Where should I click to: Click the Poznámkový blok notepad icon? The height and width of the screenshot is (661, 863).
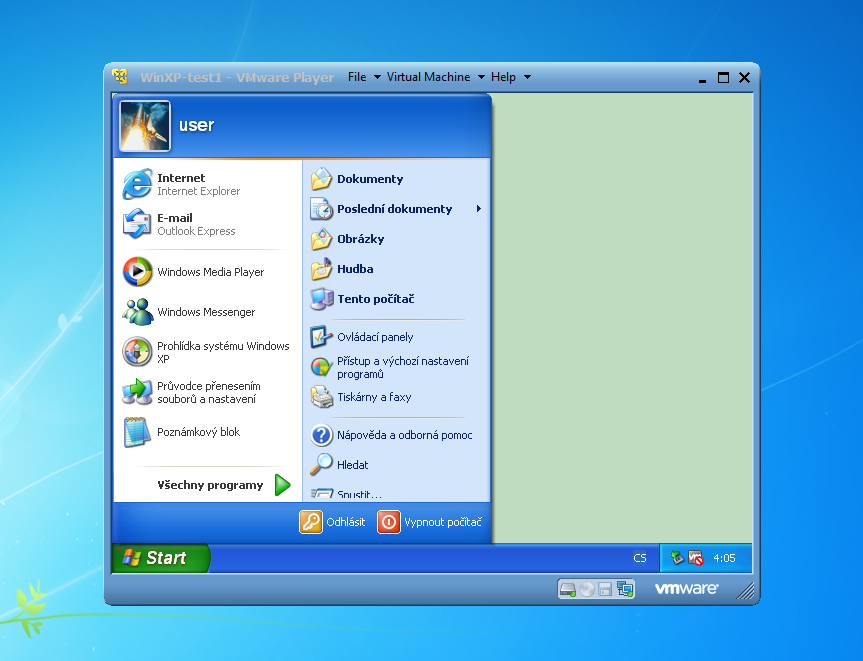point(137,431)
